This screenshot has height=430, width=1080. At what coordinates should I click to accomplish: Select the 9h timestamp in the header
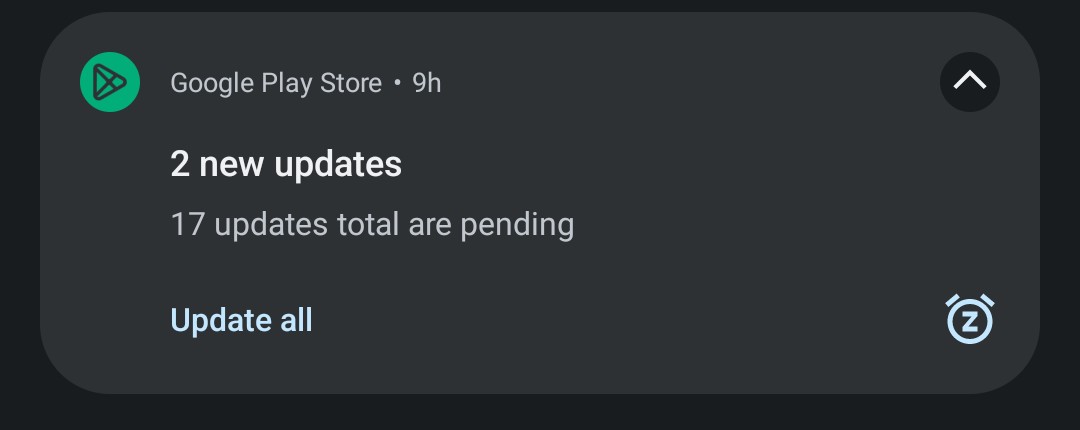coord(426,83)
